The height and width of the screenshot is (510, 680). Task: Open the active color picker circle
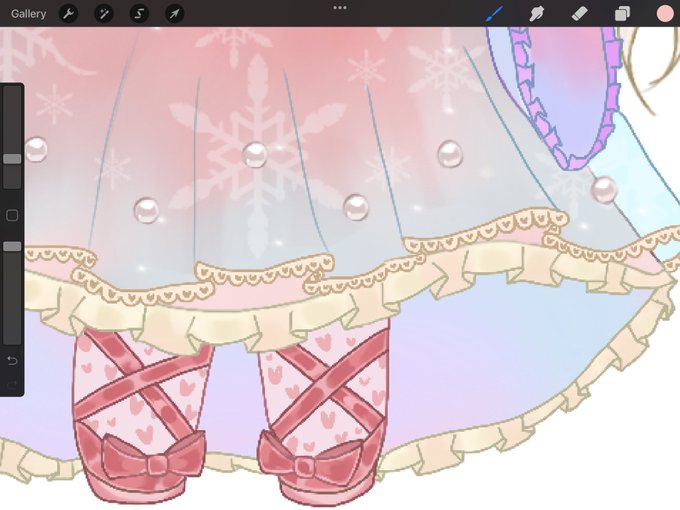(665, 13)
